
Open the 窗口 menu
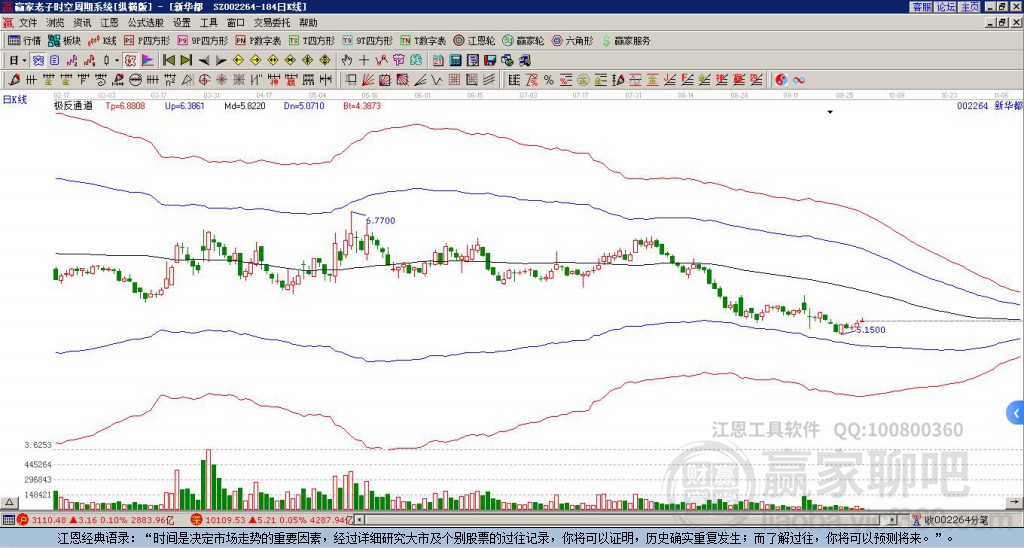[x=236, y=23]
